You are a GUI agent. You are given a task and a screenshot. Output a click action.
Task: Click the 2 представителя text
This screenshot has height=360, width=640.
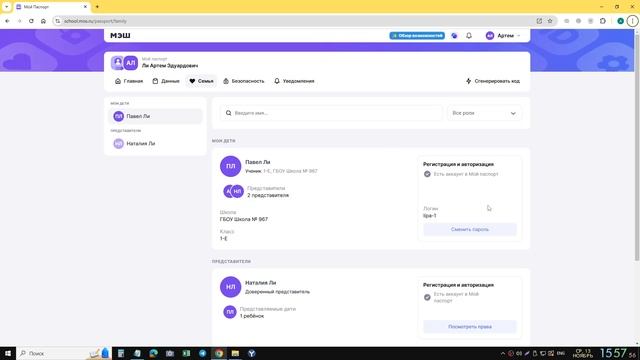[268, 196]
